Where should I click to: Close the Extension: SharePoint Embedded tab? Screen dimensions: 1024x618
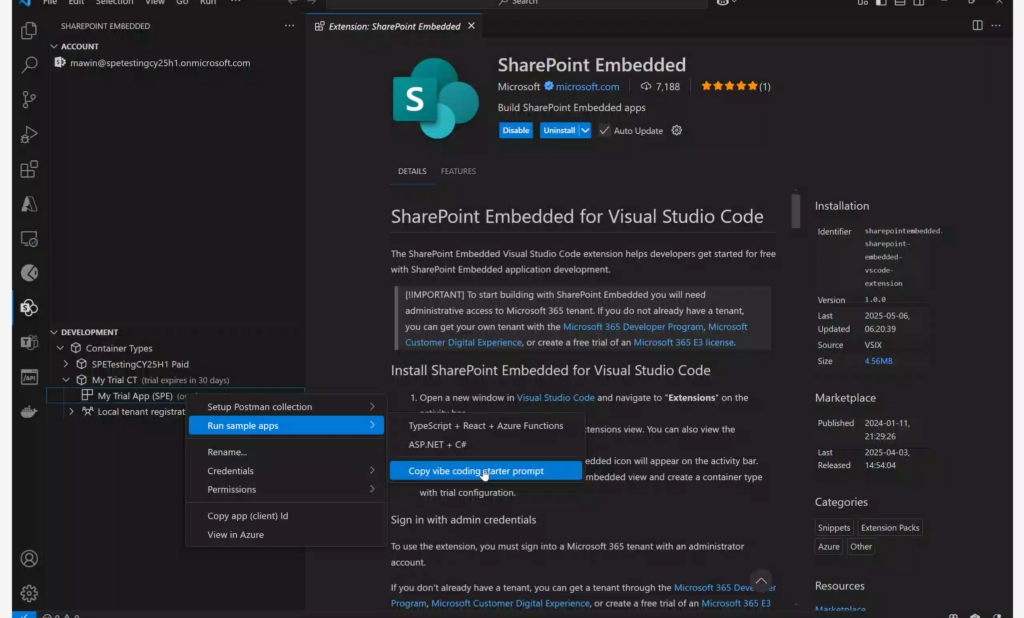471,25
